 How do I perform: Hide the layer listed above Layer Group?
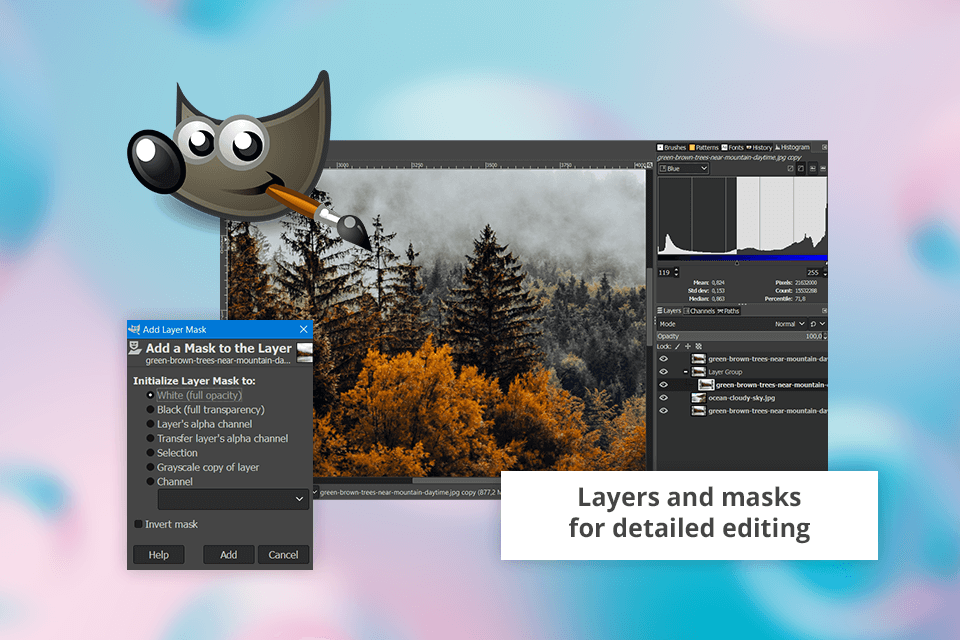pos(664,359)
